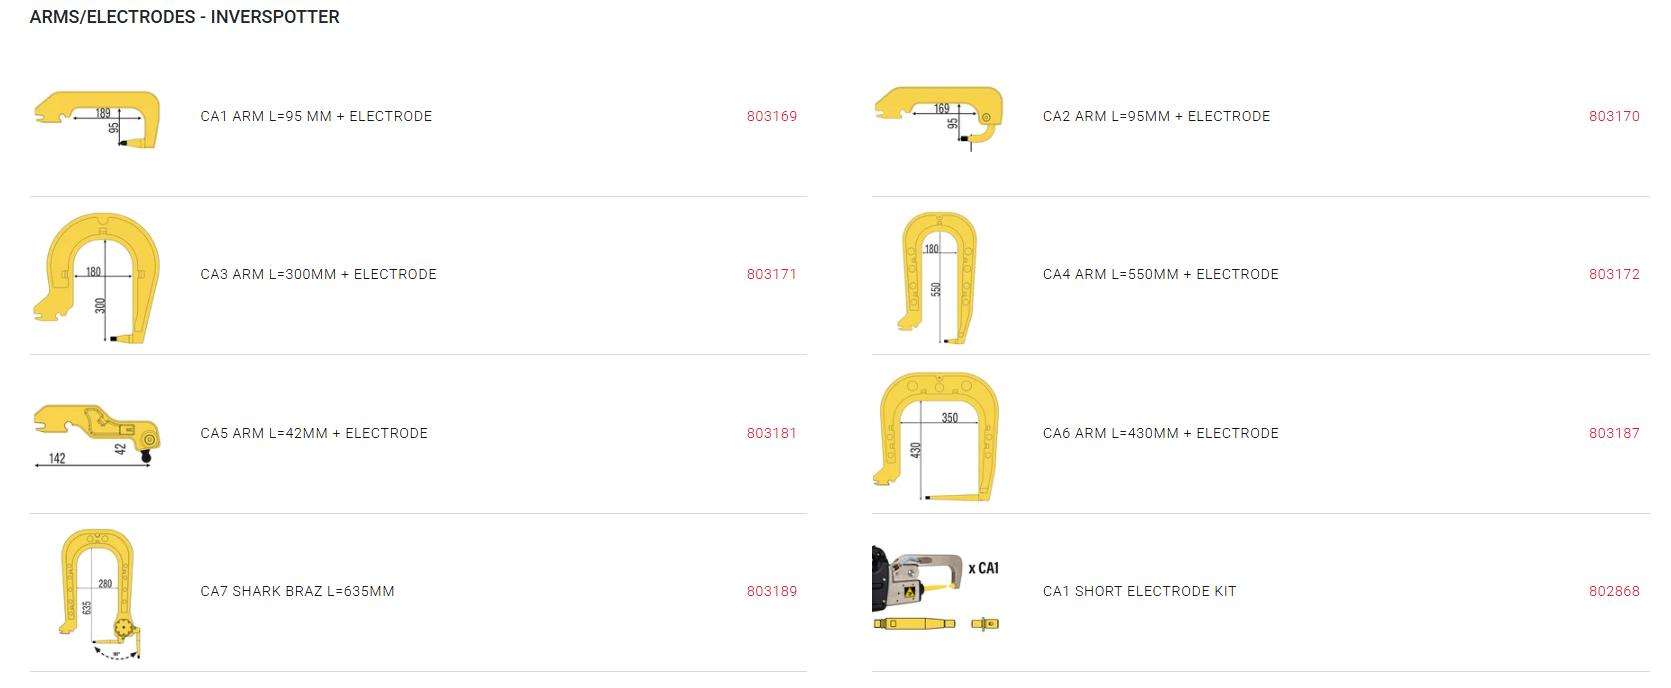Open product code 803181
1671x688 pixels.
[772, 434]
